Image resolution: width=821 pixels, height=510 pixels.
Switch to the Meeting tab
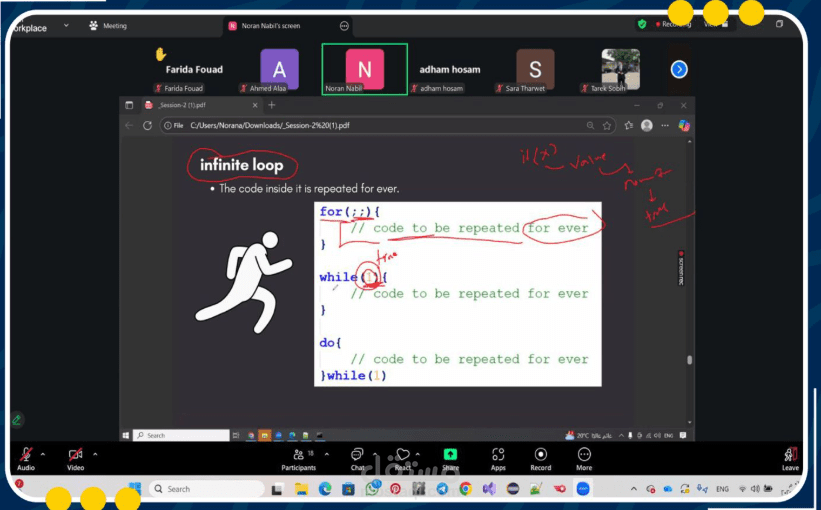pos(108,26)
